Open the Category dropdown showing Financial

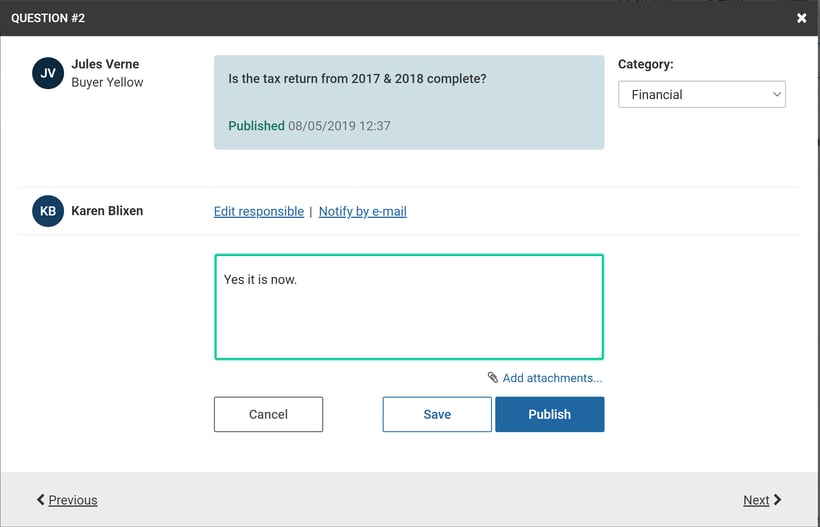701,95
